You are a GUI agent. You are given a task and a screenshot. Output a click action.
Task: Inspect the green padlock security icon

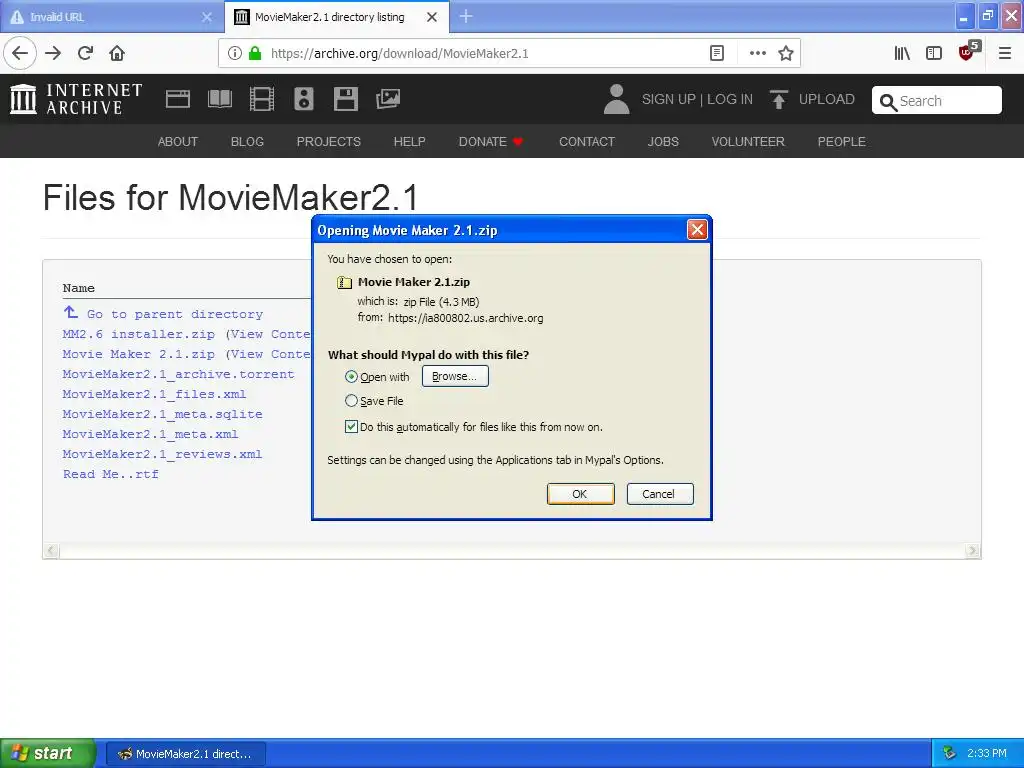point(255,54)
